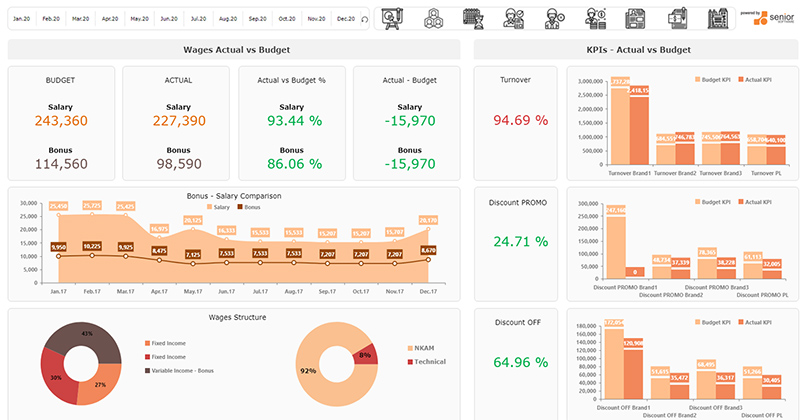This screenshot has width=800, height=420.
Task: Click Budget Salary value 243,360
Action: pos(61,121)
